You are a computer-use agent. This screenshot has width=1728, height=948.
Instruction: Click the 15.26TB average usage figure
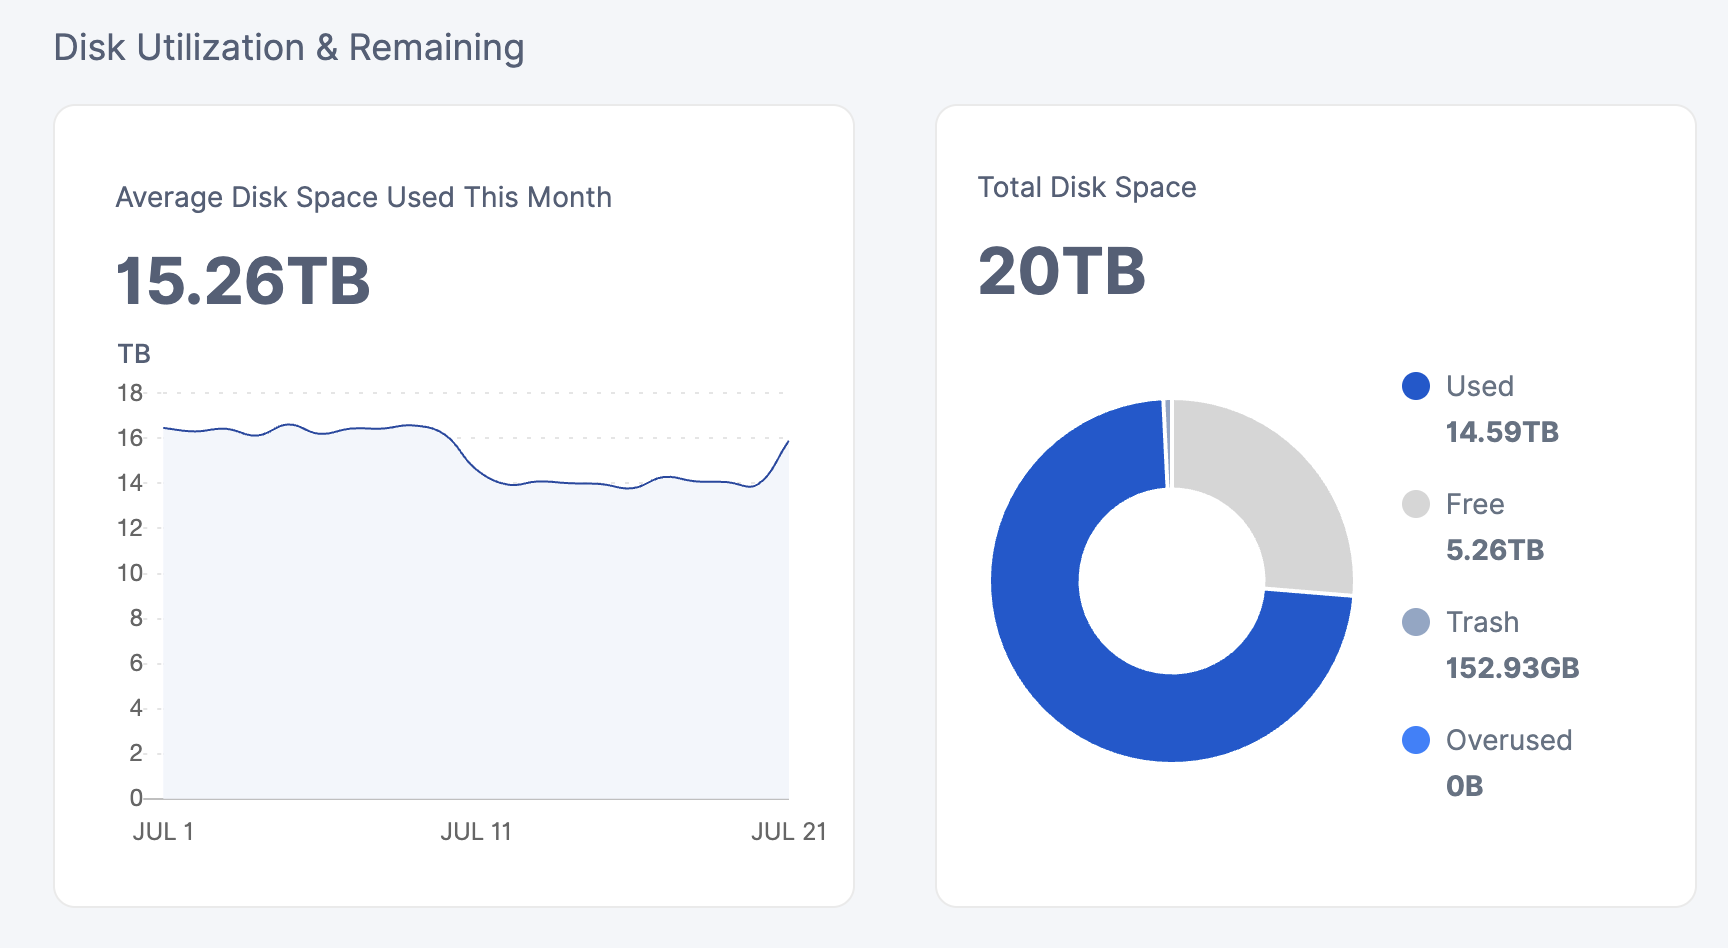(243, 280)
